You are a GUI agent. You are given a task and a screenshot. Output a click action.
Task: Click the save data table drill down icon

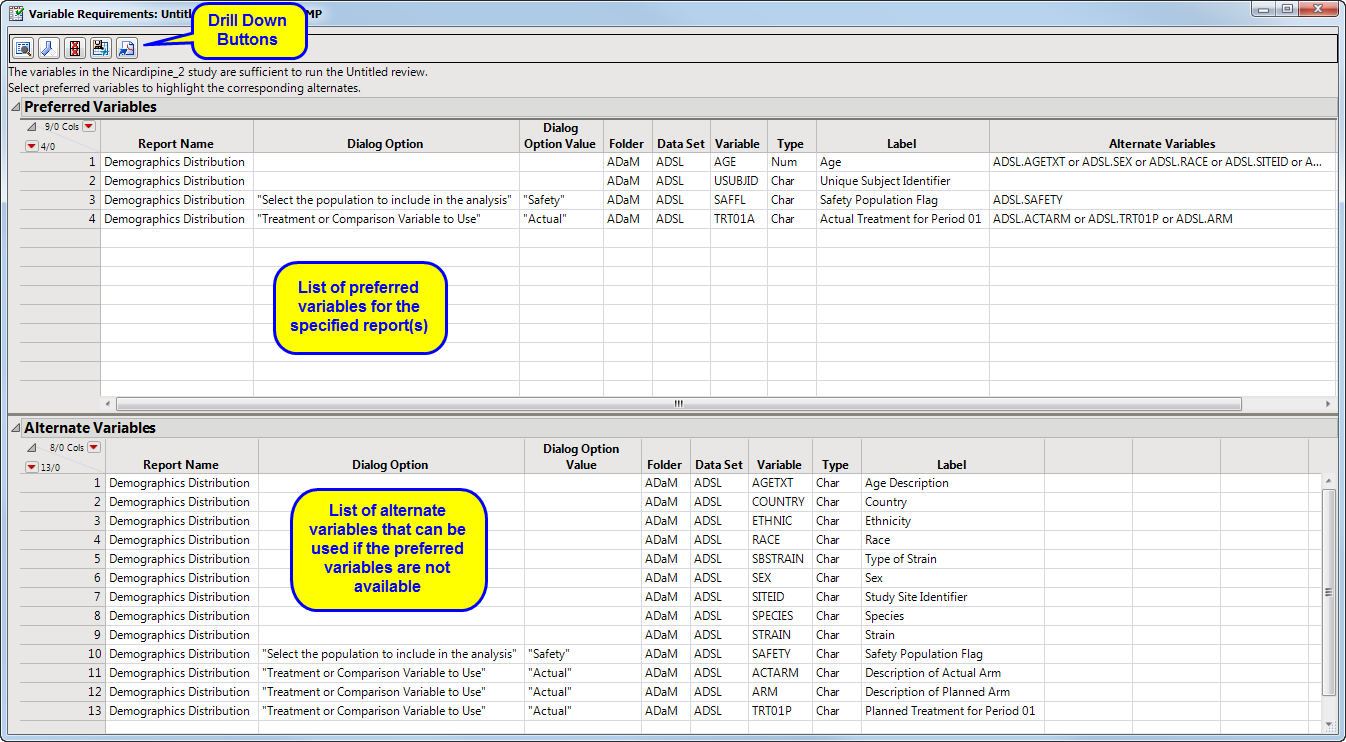[x=100, y=47]
